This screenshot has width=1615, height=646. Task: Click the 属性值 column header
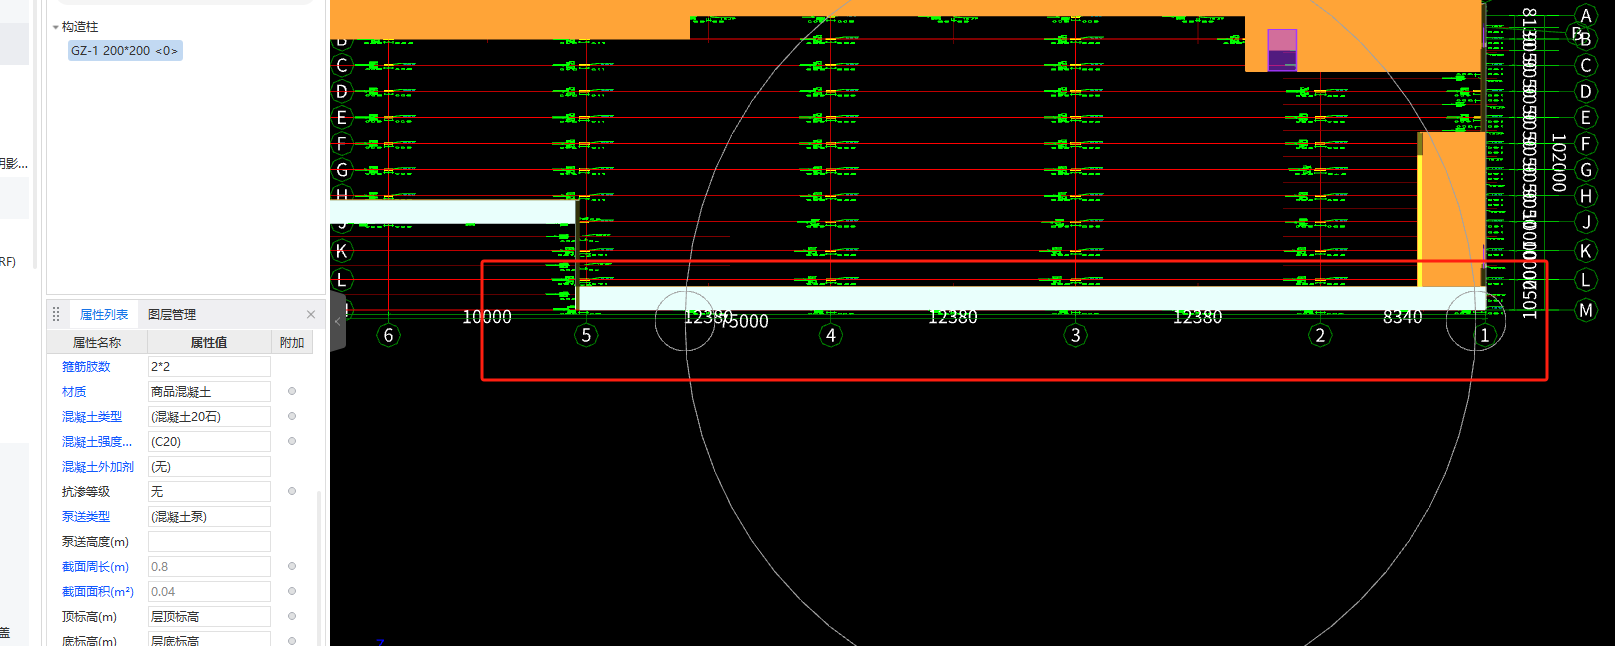click(x=209, y=342)
